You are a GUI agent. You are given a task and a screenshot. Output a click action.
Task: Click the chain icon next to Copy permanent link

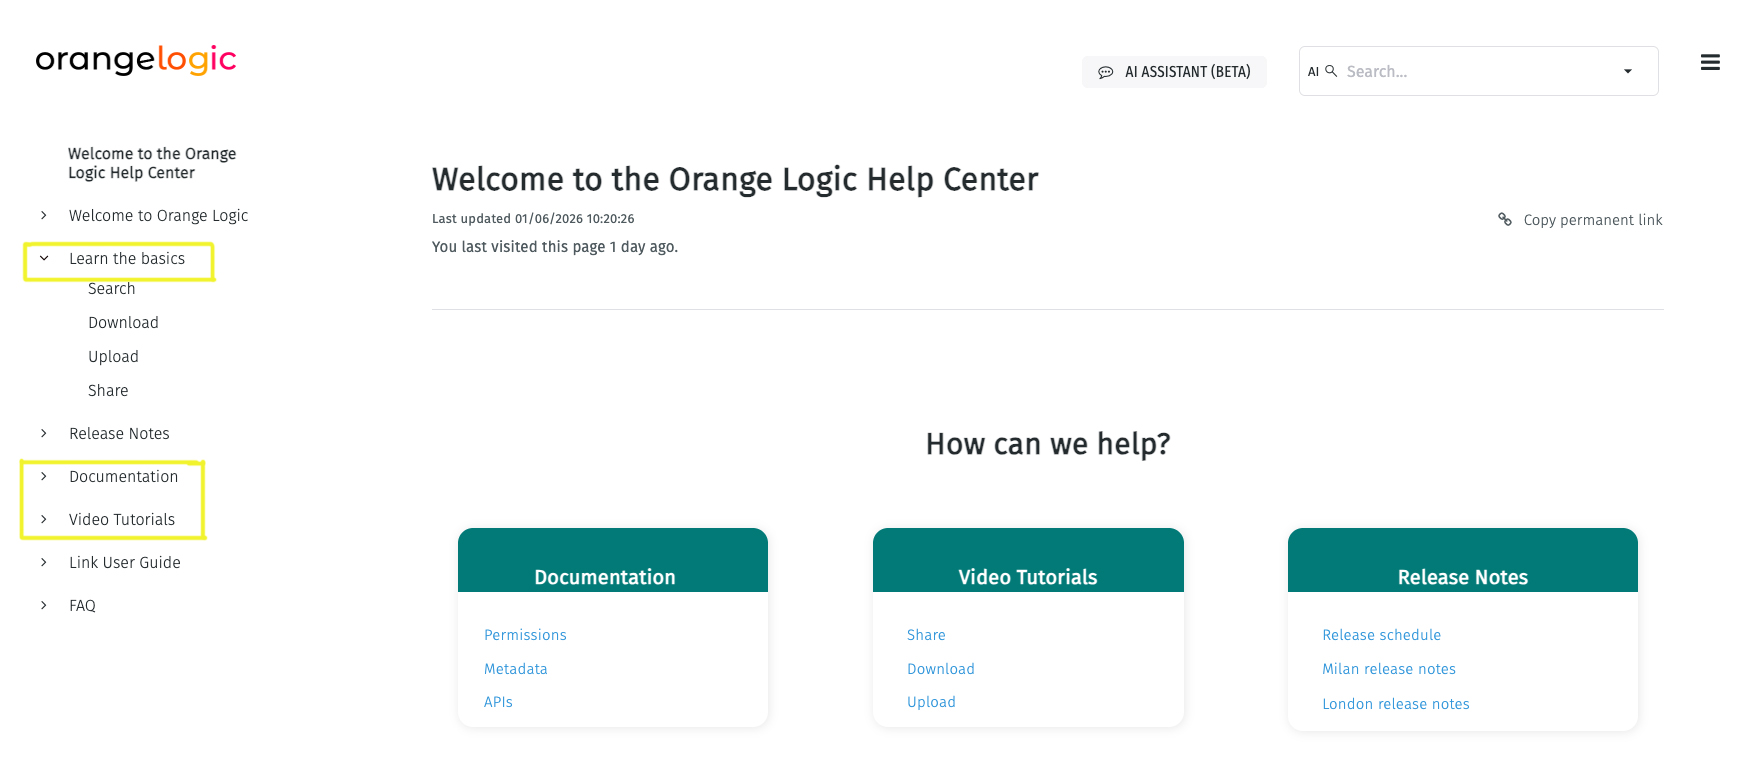point(1504,219)
